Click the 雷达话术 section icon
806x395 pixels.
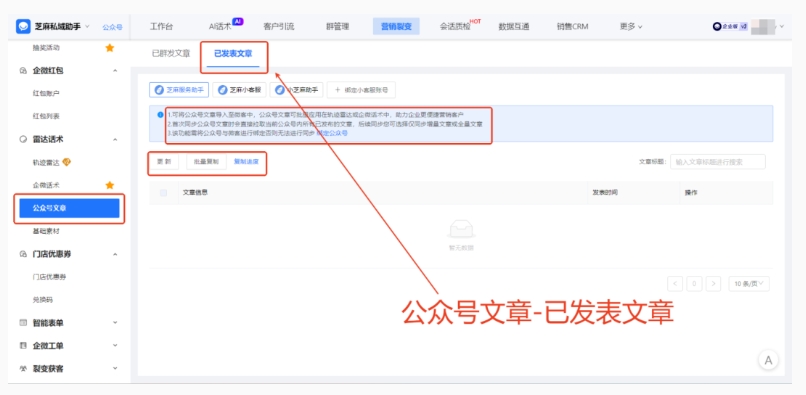[x=23, y=139]
